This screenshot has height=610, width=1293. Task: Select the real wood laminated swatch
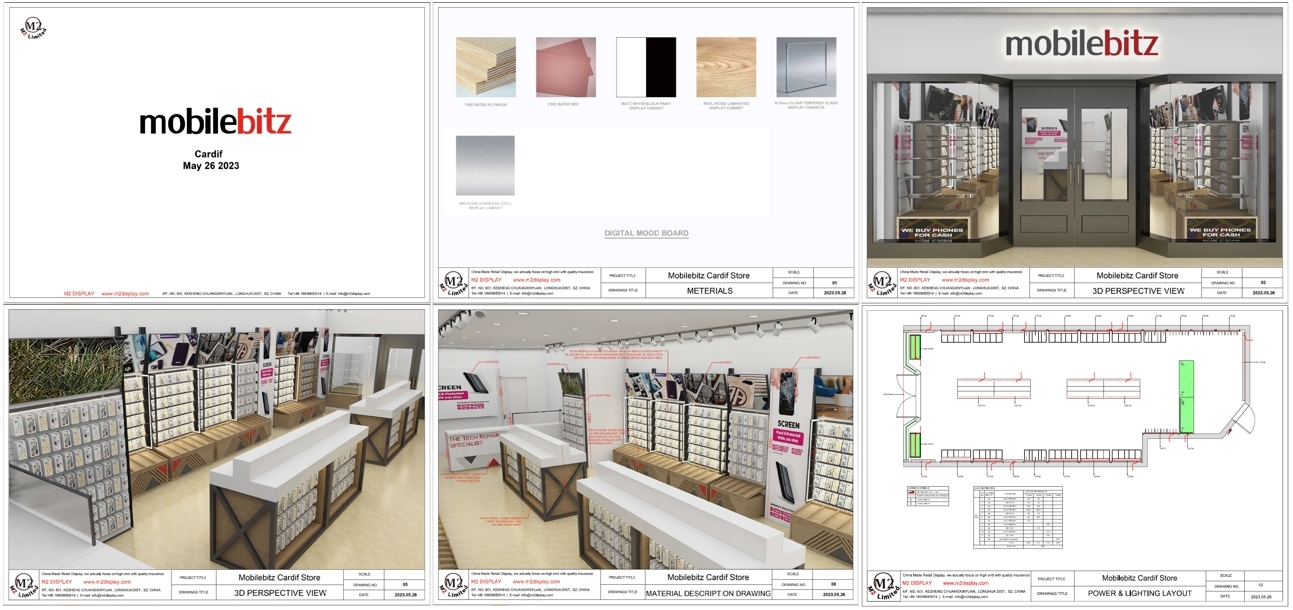(x=726, y=67)
